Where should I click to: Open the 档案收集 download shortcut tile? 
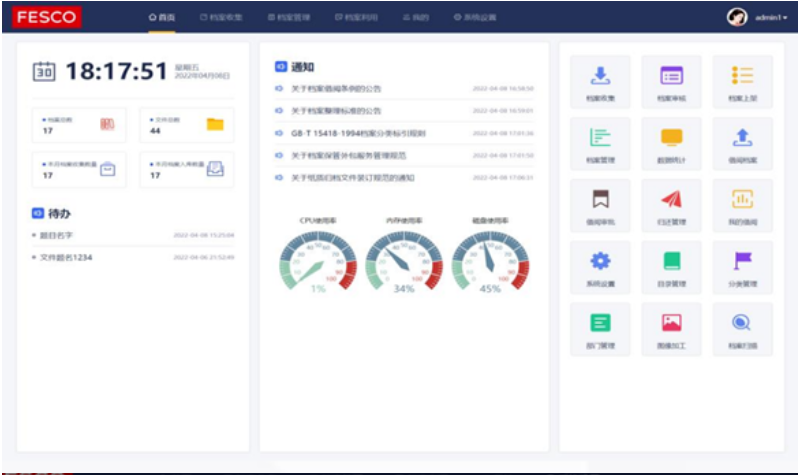coord(600,81)
